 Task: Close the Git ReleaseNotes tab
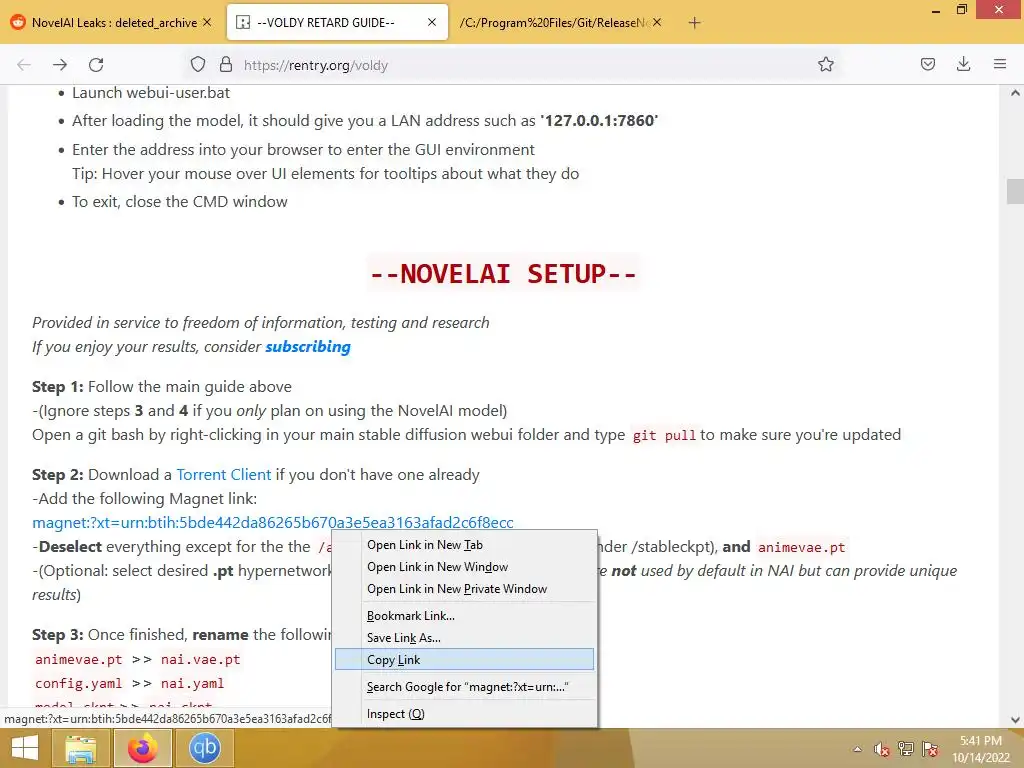[657, 22]
